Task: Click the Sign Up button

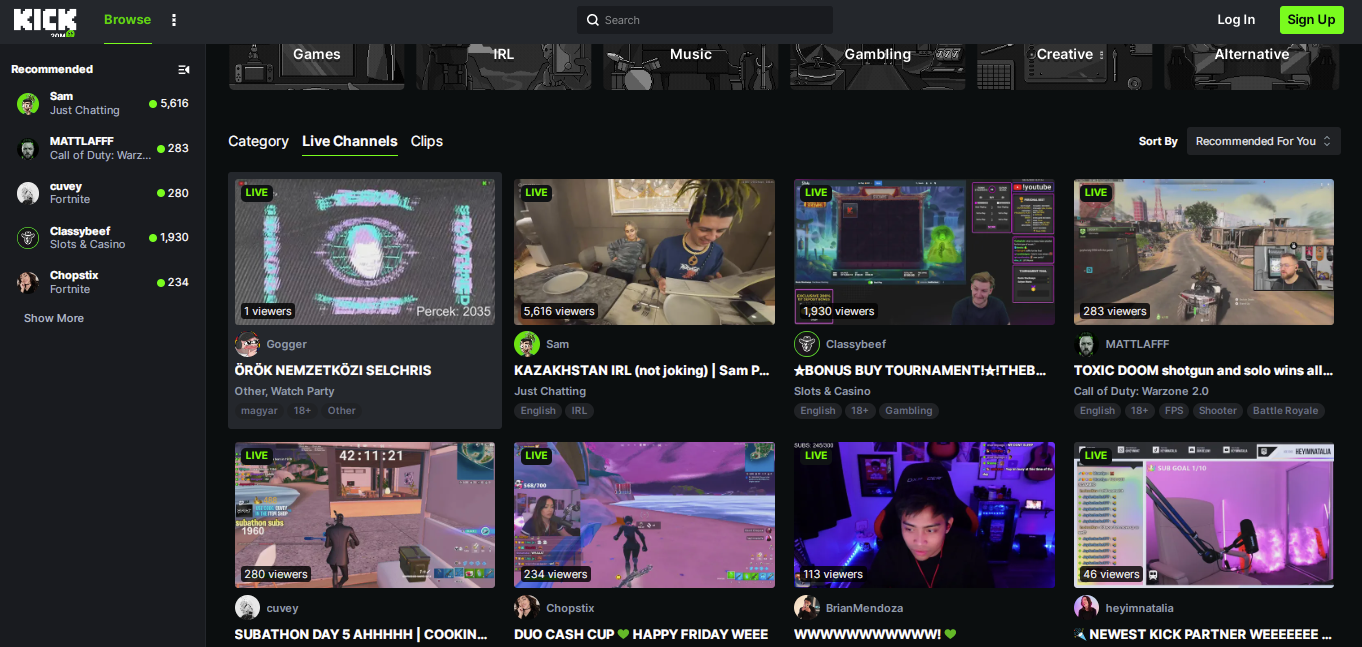Action: pos(1311,20)
